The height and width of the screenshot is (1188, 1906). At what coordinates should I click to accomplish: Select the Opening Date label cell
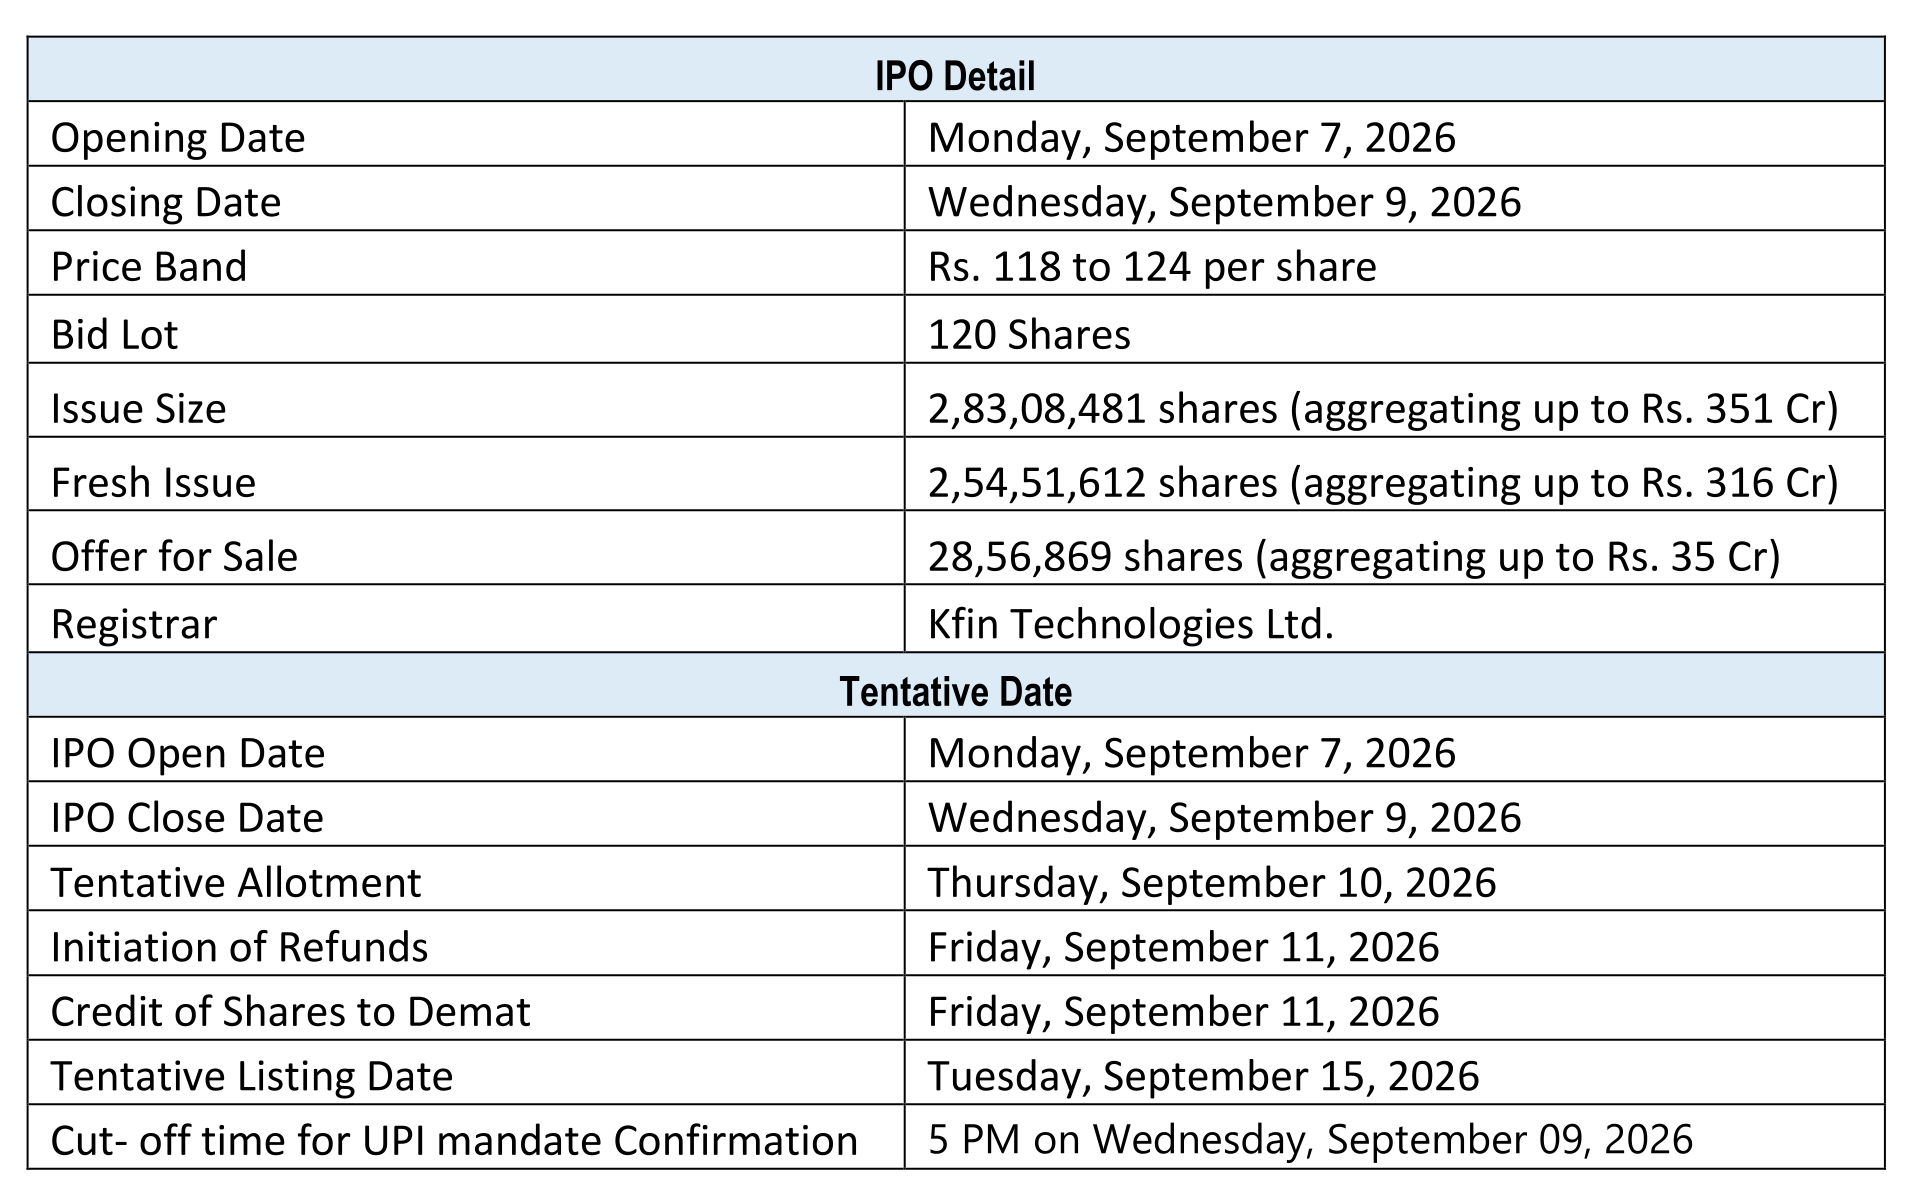click(x=466, y=134)
